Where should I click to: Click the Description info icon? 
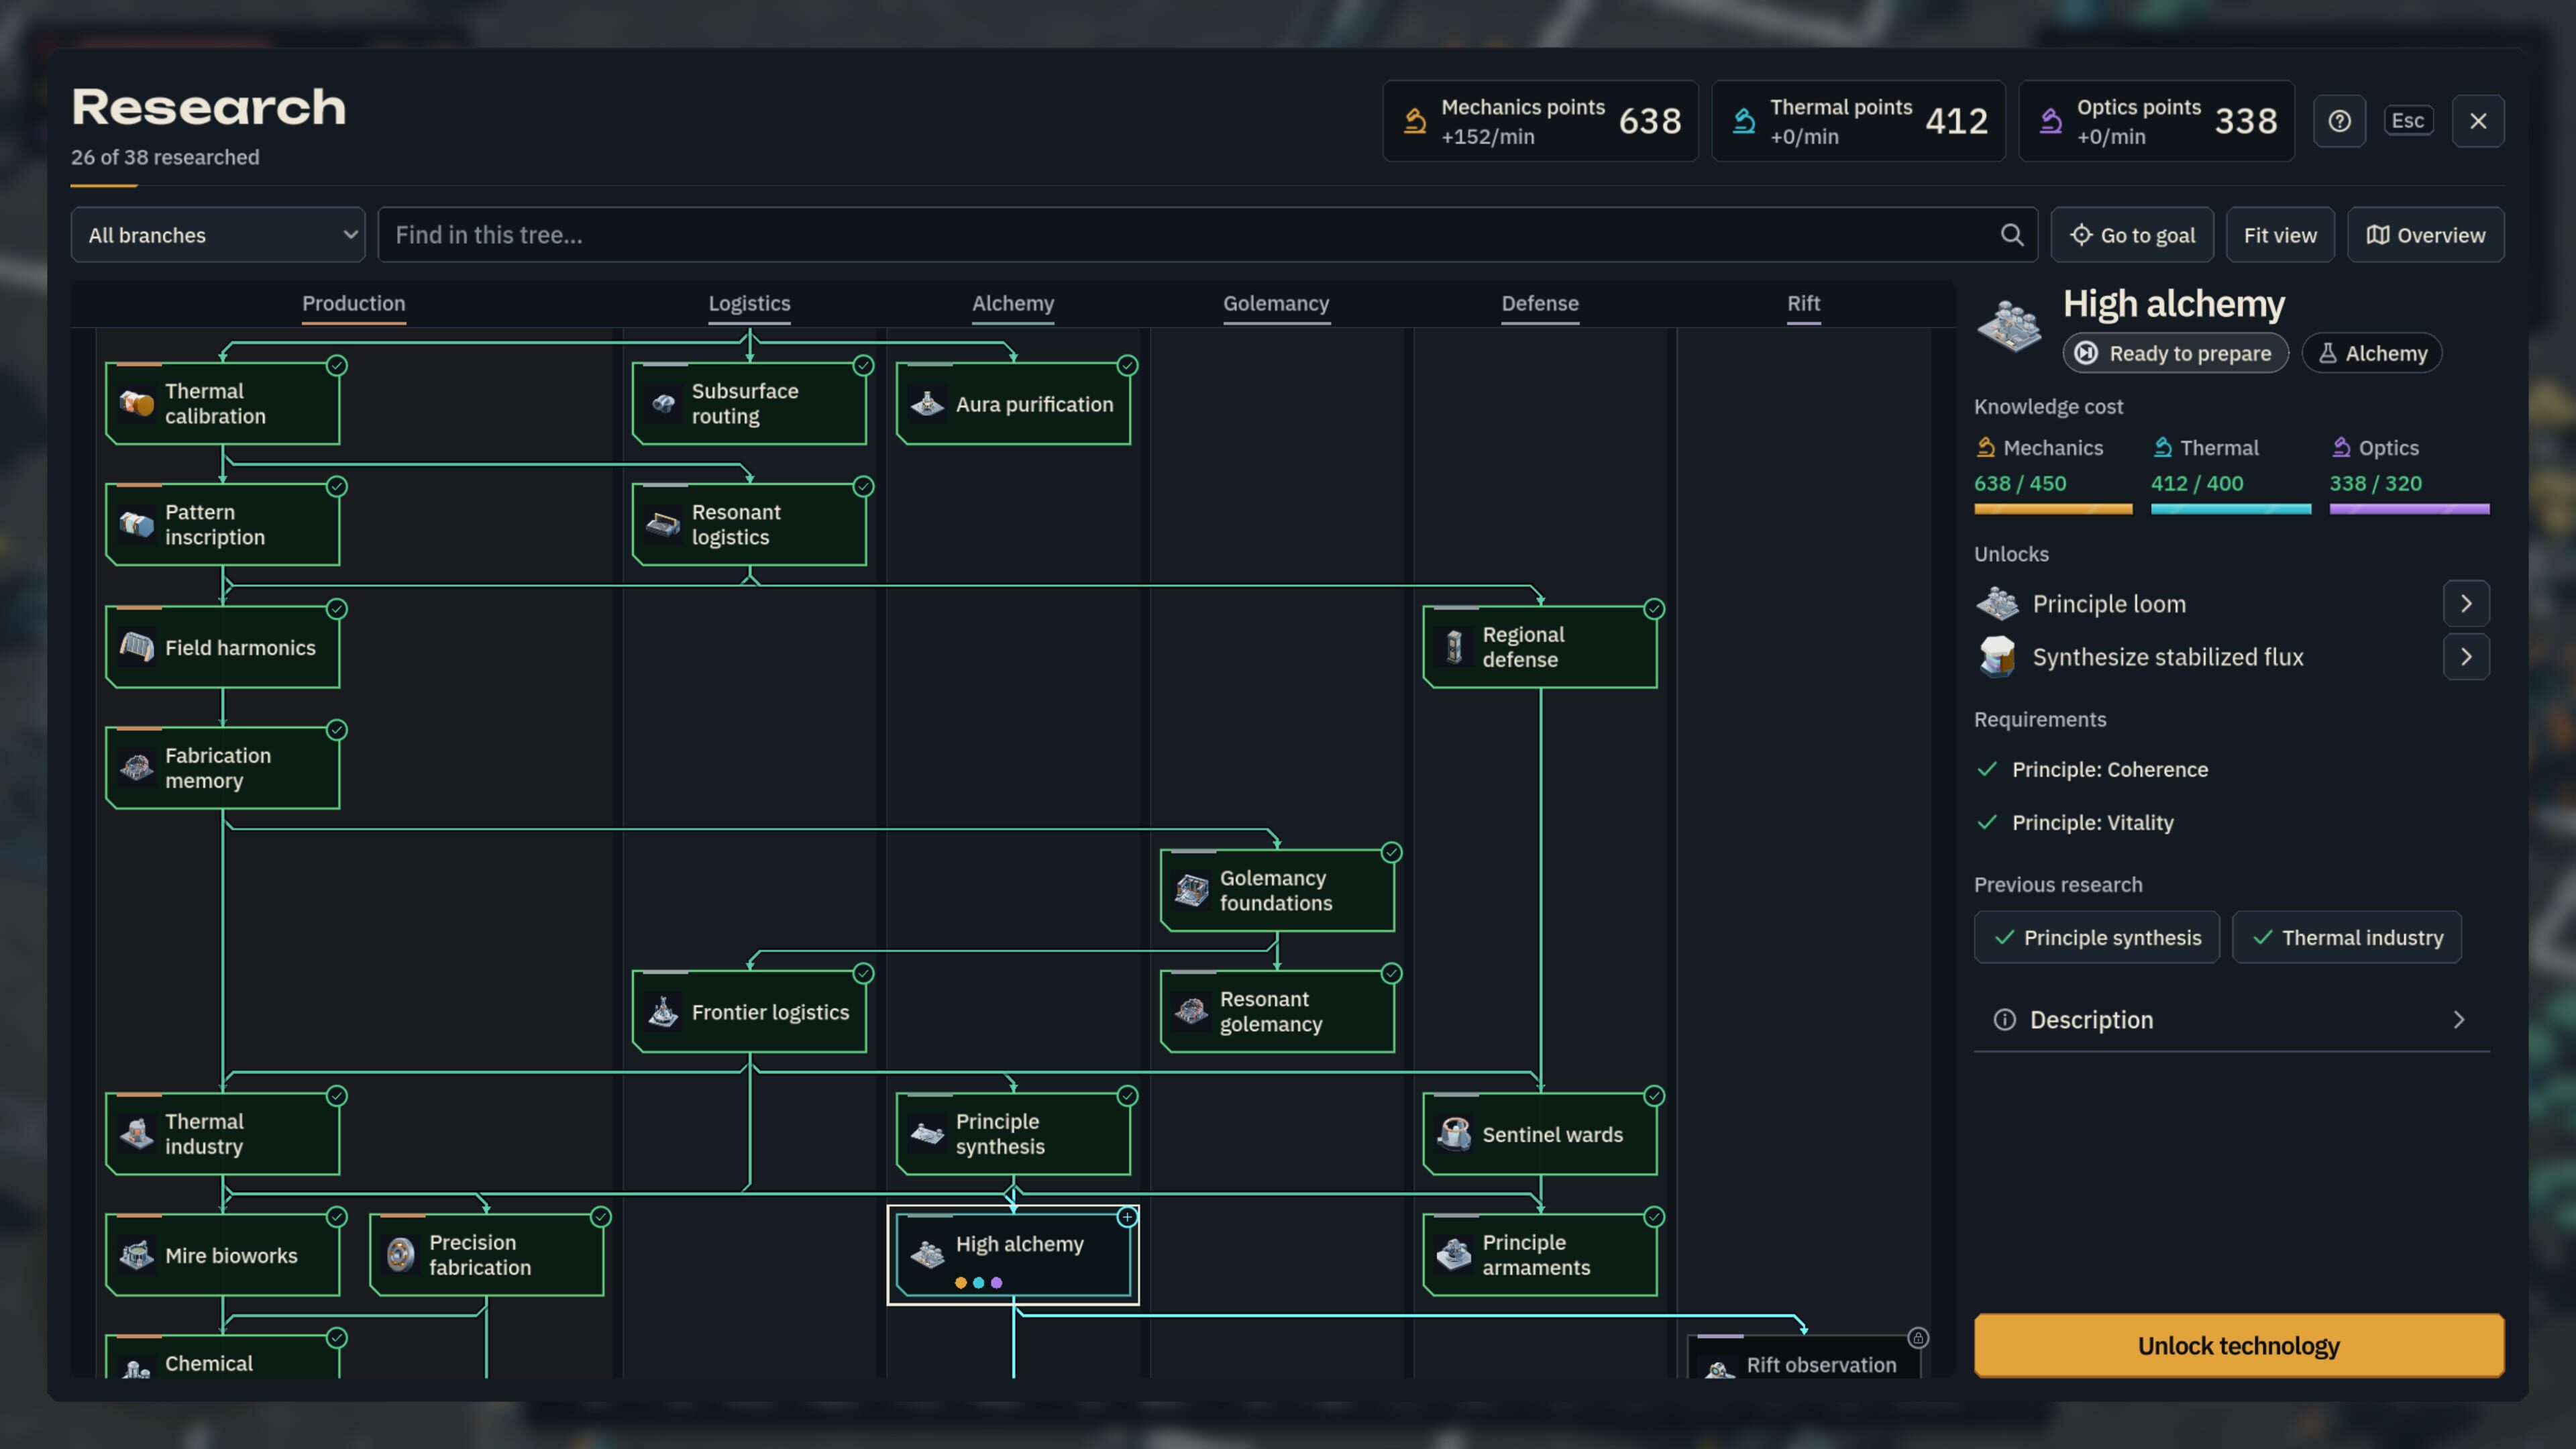point(2004,1020)
